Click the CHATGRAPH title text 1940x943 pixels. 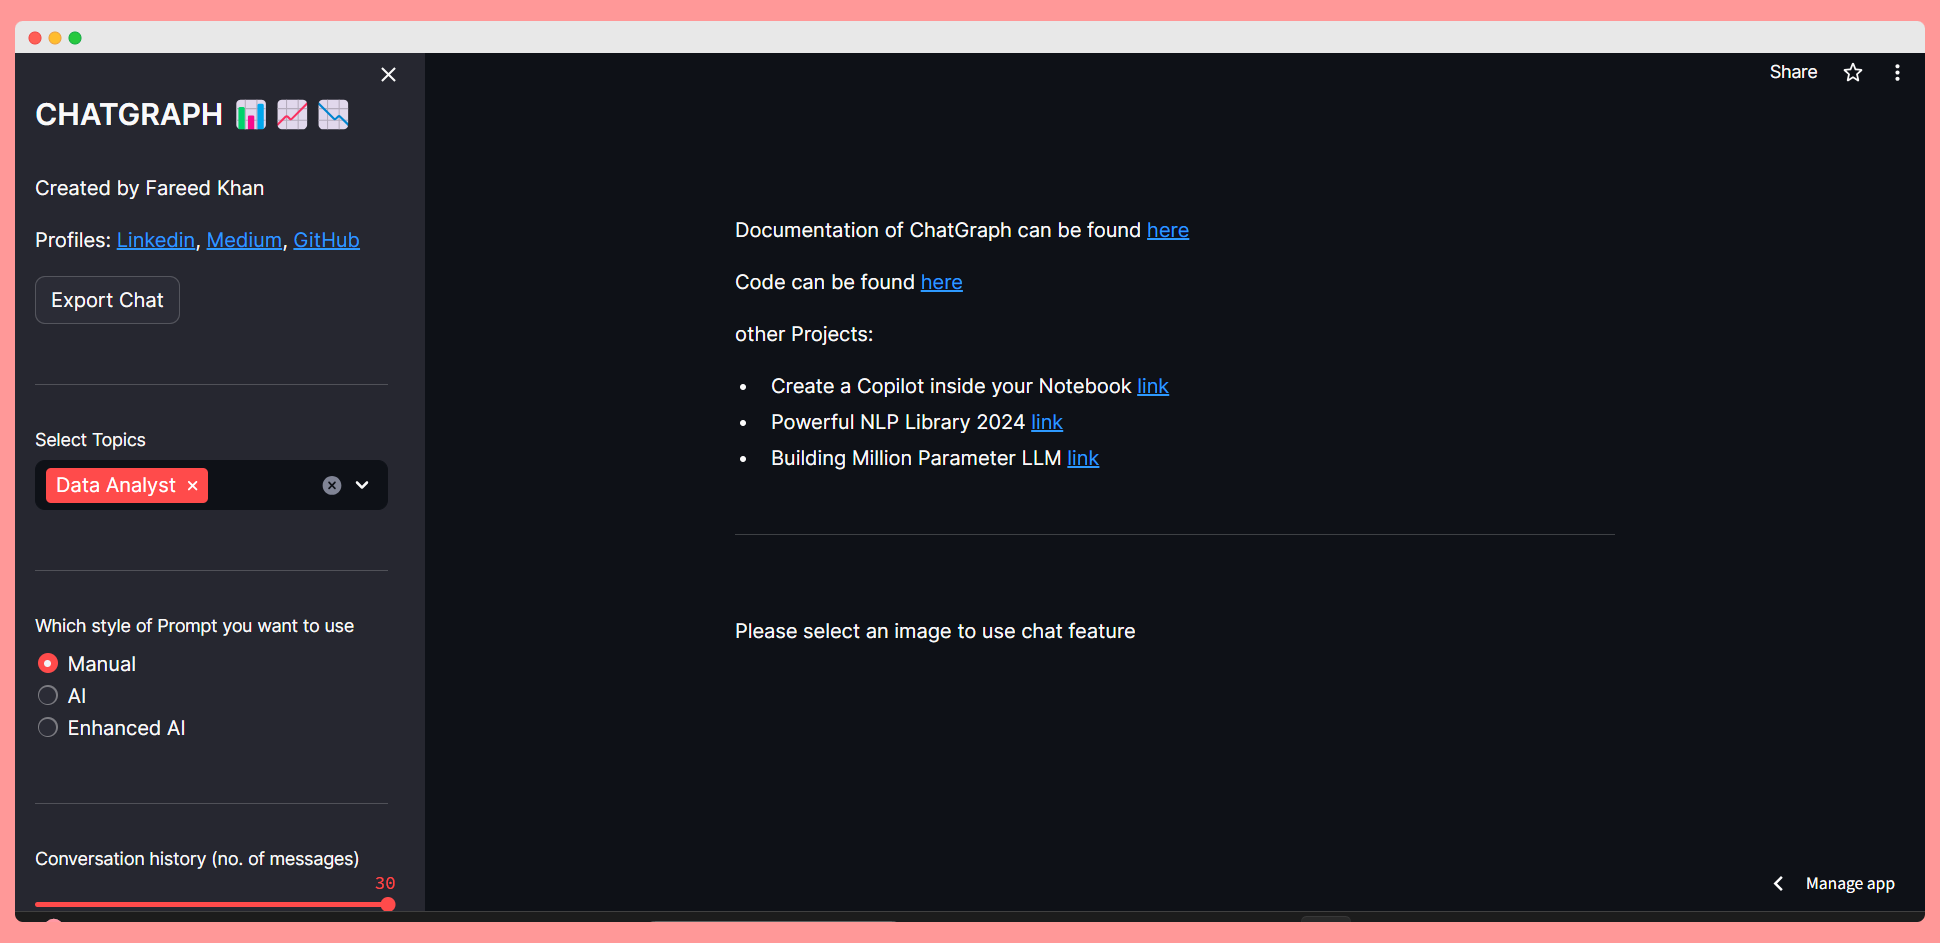(129, 115)
